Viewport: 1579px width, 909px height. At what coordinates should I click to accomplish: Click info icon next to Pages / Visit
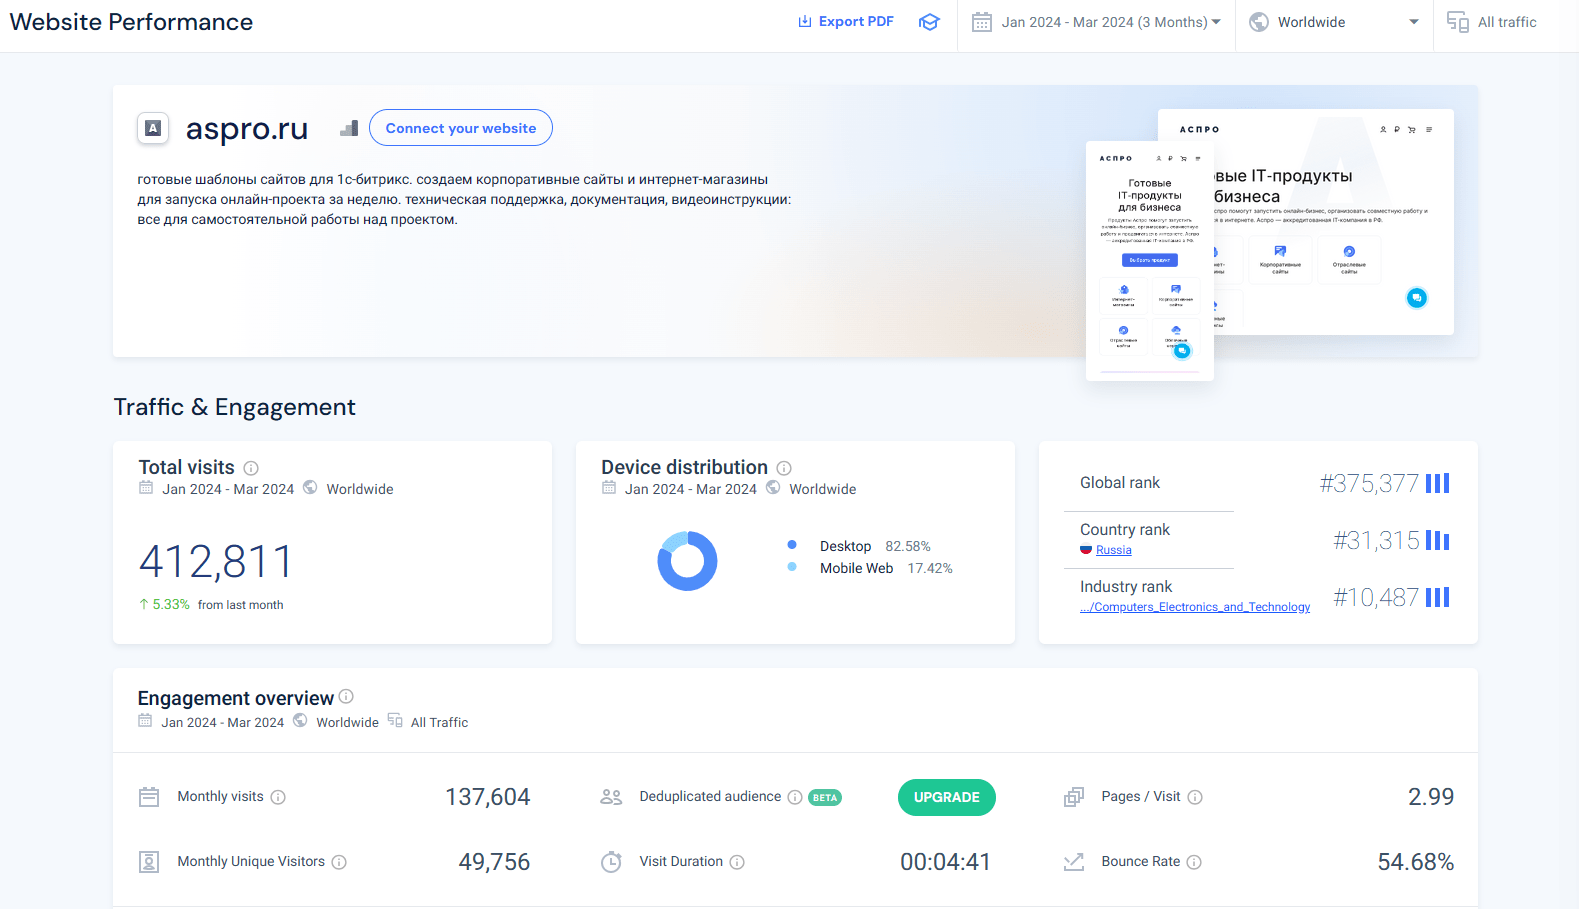tap(1195, 797)
